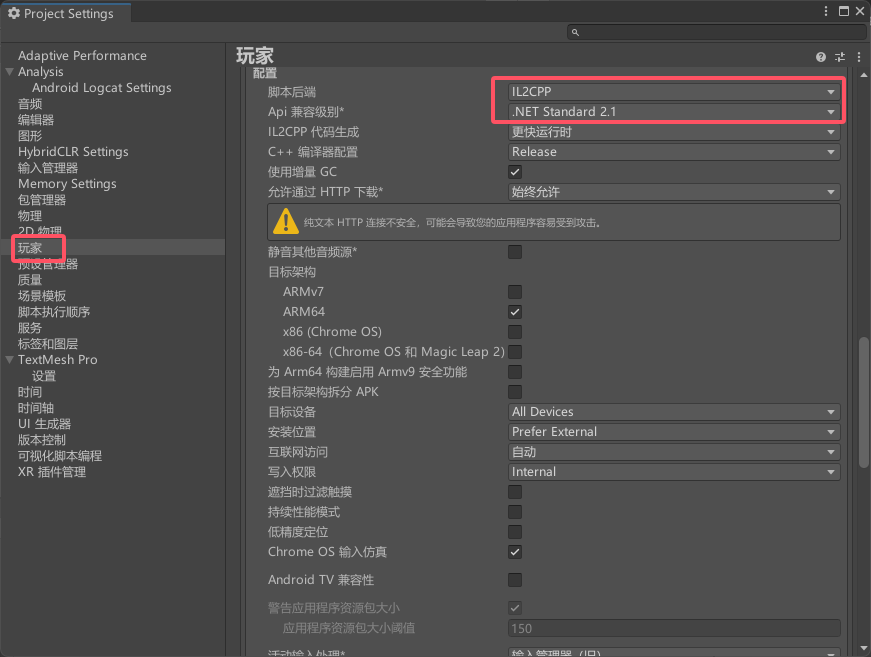Enable the ARMv7 target architecture checkbox

tap(515, 292)
